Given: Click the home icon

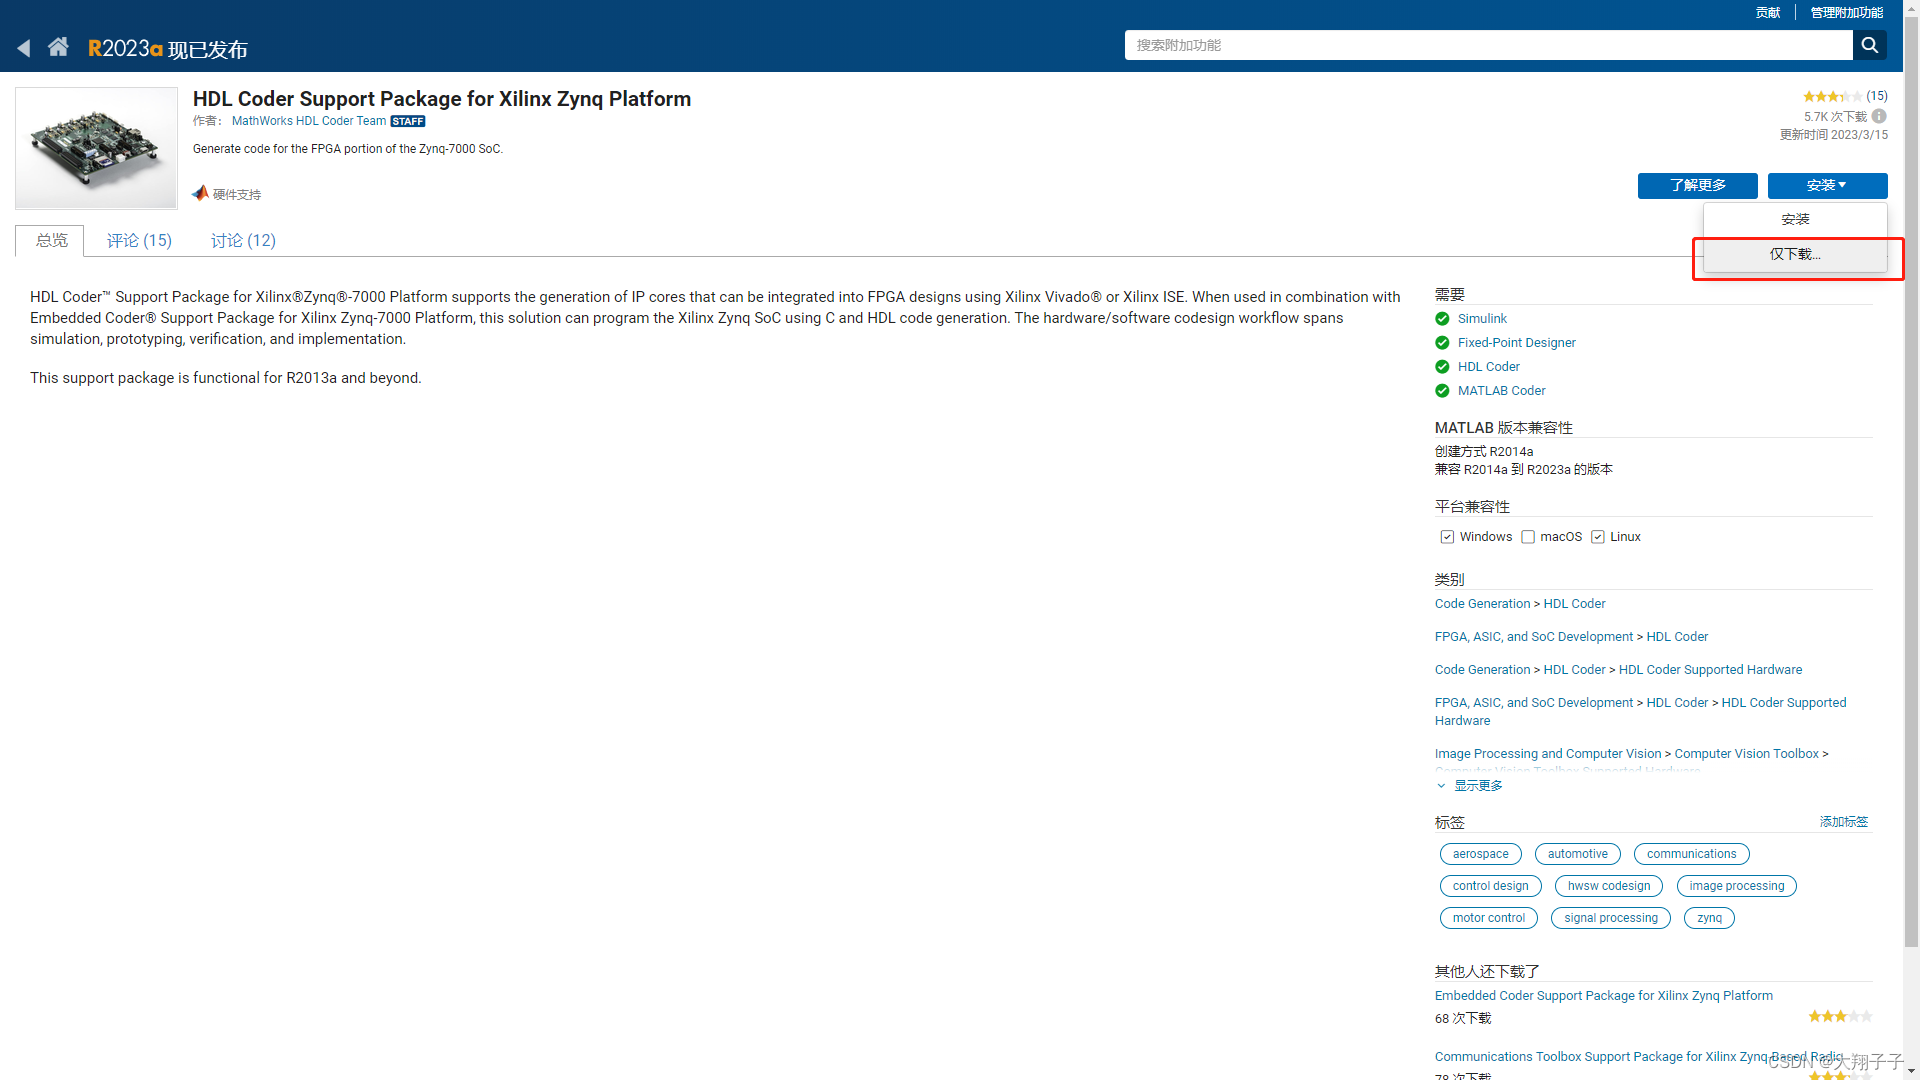Looking at the screenshot, I should click(x=58, y=47).
